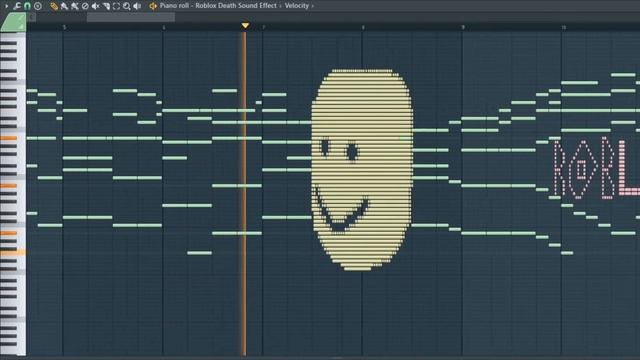Viewport: 640px width, 360px height.
Task: Click the horizontal scrollbar thumb at top
Action: pyautogui.click(x=131, y=17)
